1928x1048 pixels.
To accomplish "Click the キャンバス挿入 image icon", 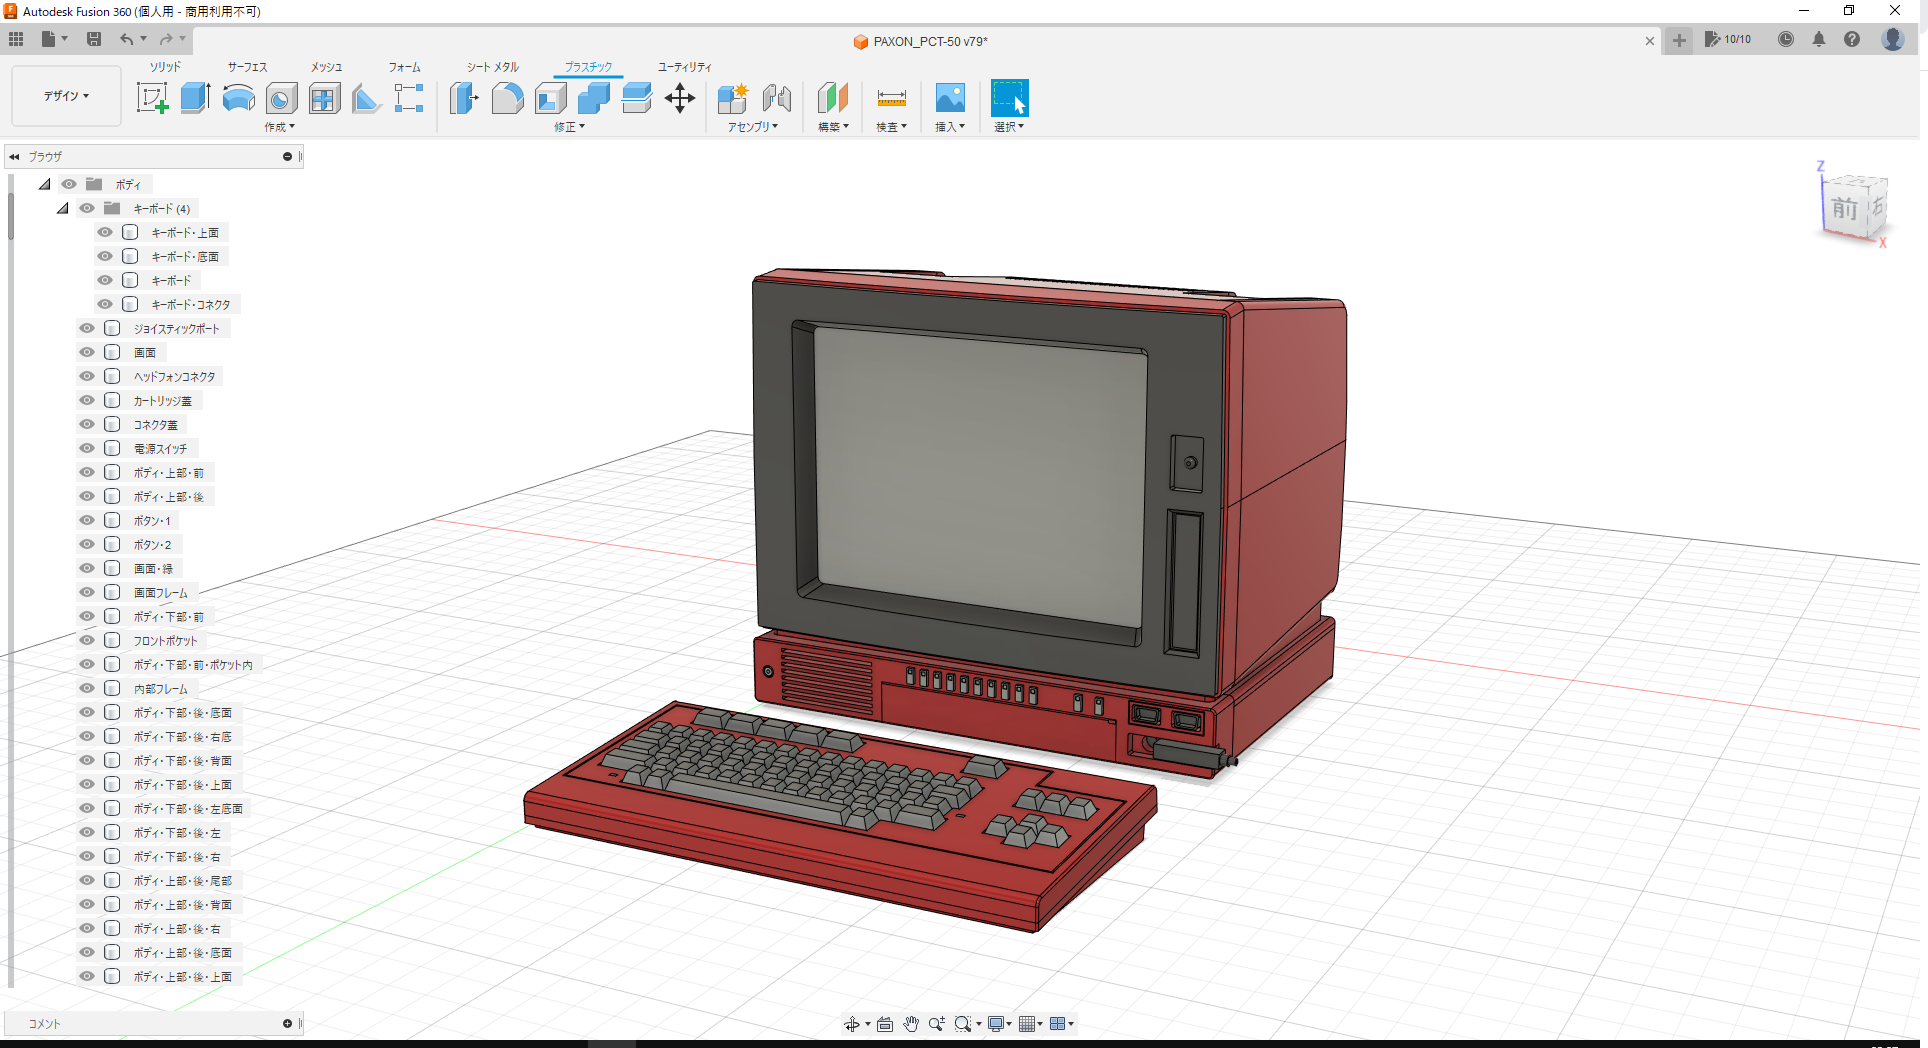I will point(949,98).
